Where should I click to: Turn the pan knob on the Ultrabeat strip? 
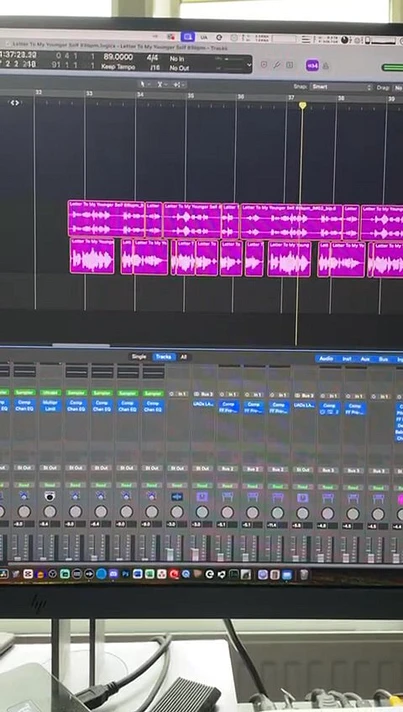[x=50, y=512]
